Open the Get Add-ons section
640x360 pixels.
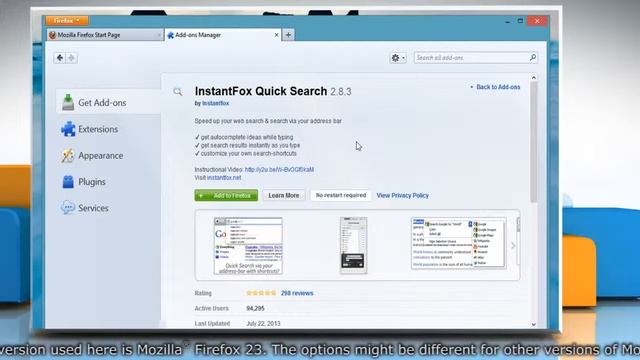click(109, 102)
